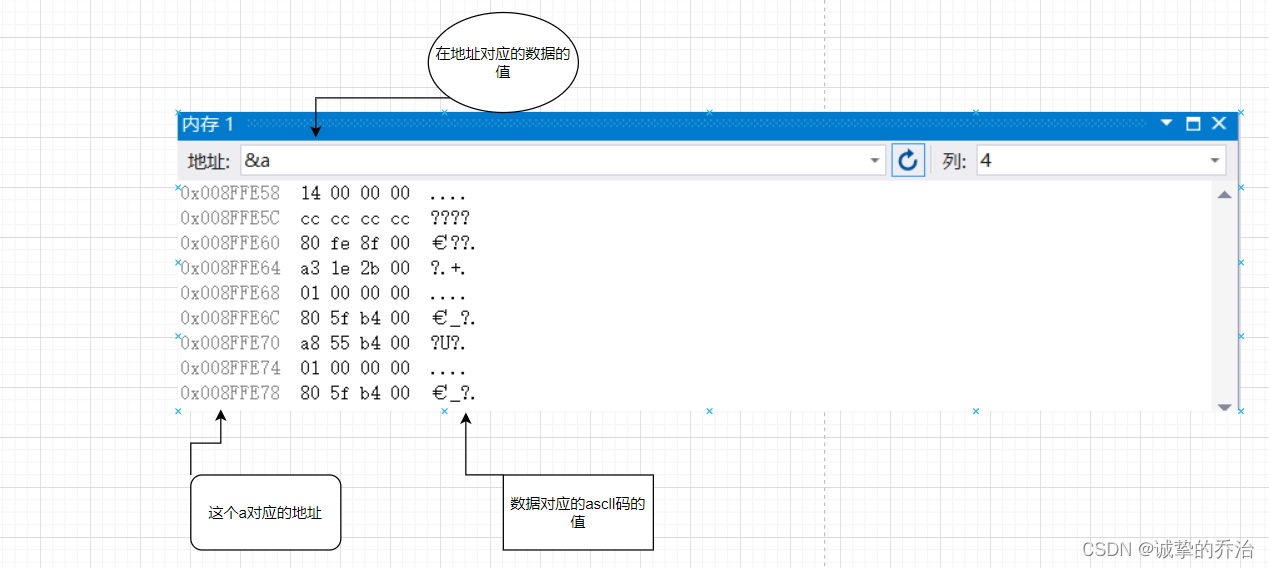Viewport: 1269px width, 568px height.
Task: Select address 0x008FFE5C
Action: (x=231, y=218)
